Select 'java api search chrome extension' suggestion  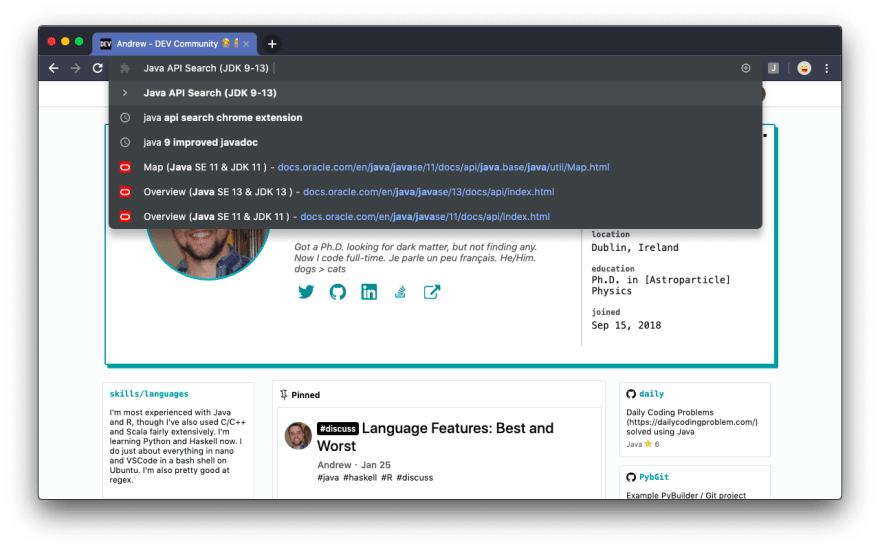(x=436, y=117)
